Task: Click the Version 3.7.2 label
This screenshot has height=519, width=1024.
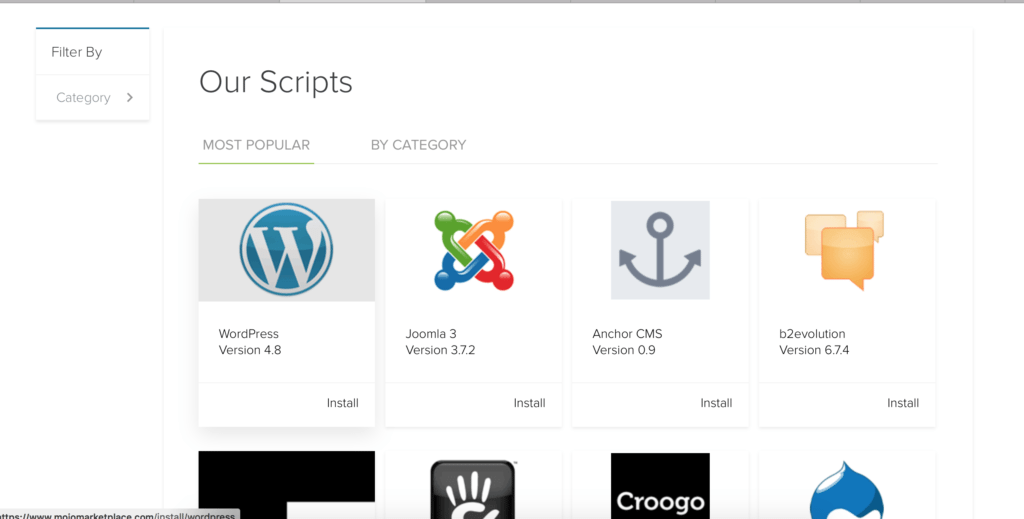Action: click(x=440, y=350)
